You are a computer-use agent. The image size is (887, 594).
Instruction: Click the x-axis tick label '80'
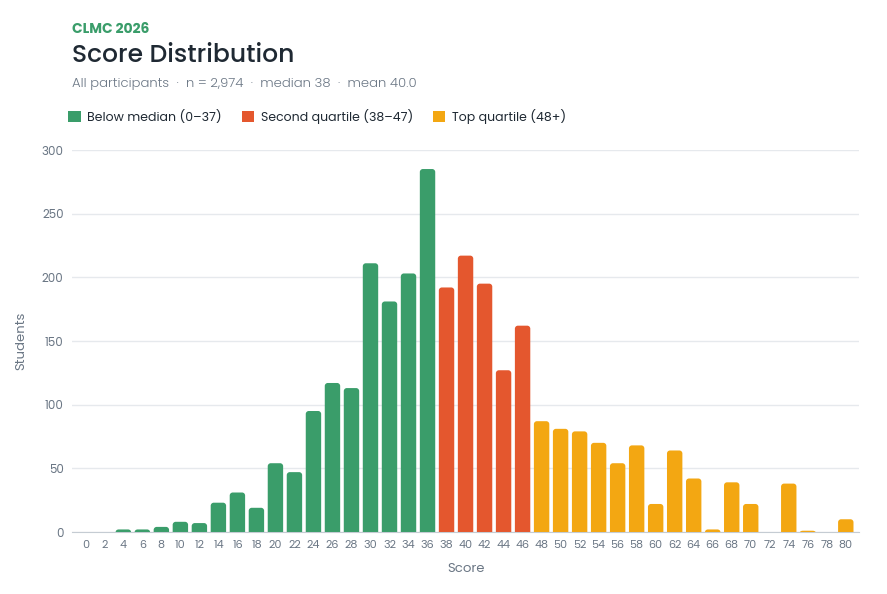coord(845,544)
